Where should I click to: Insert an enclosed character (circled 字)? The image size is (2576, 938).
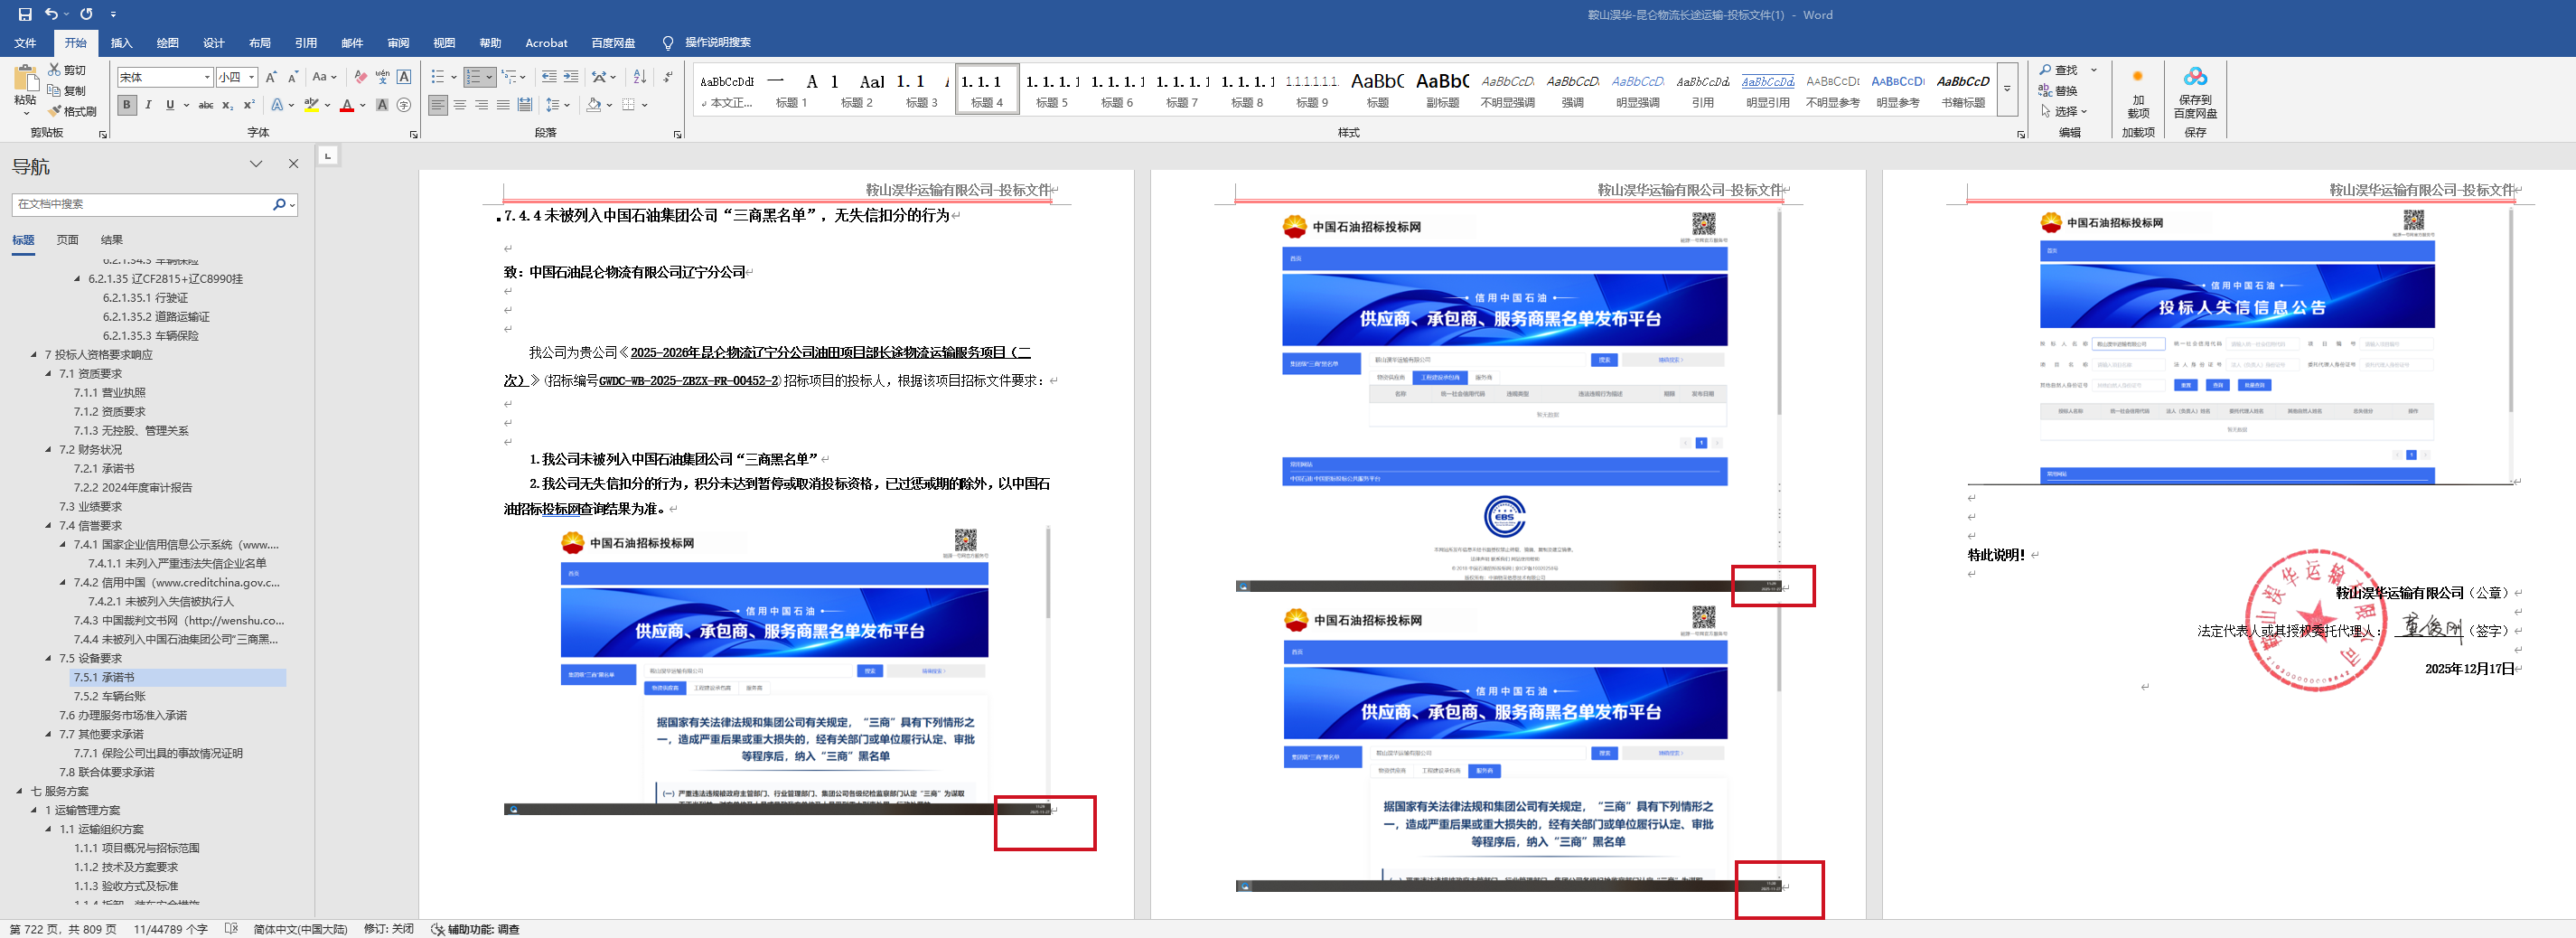404,105
